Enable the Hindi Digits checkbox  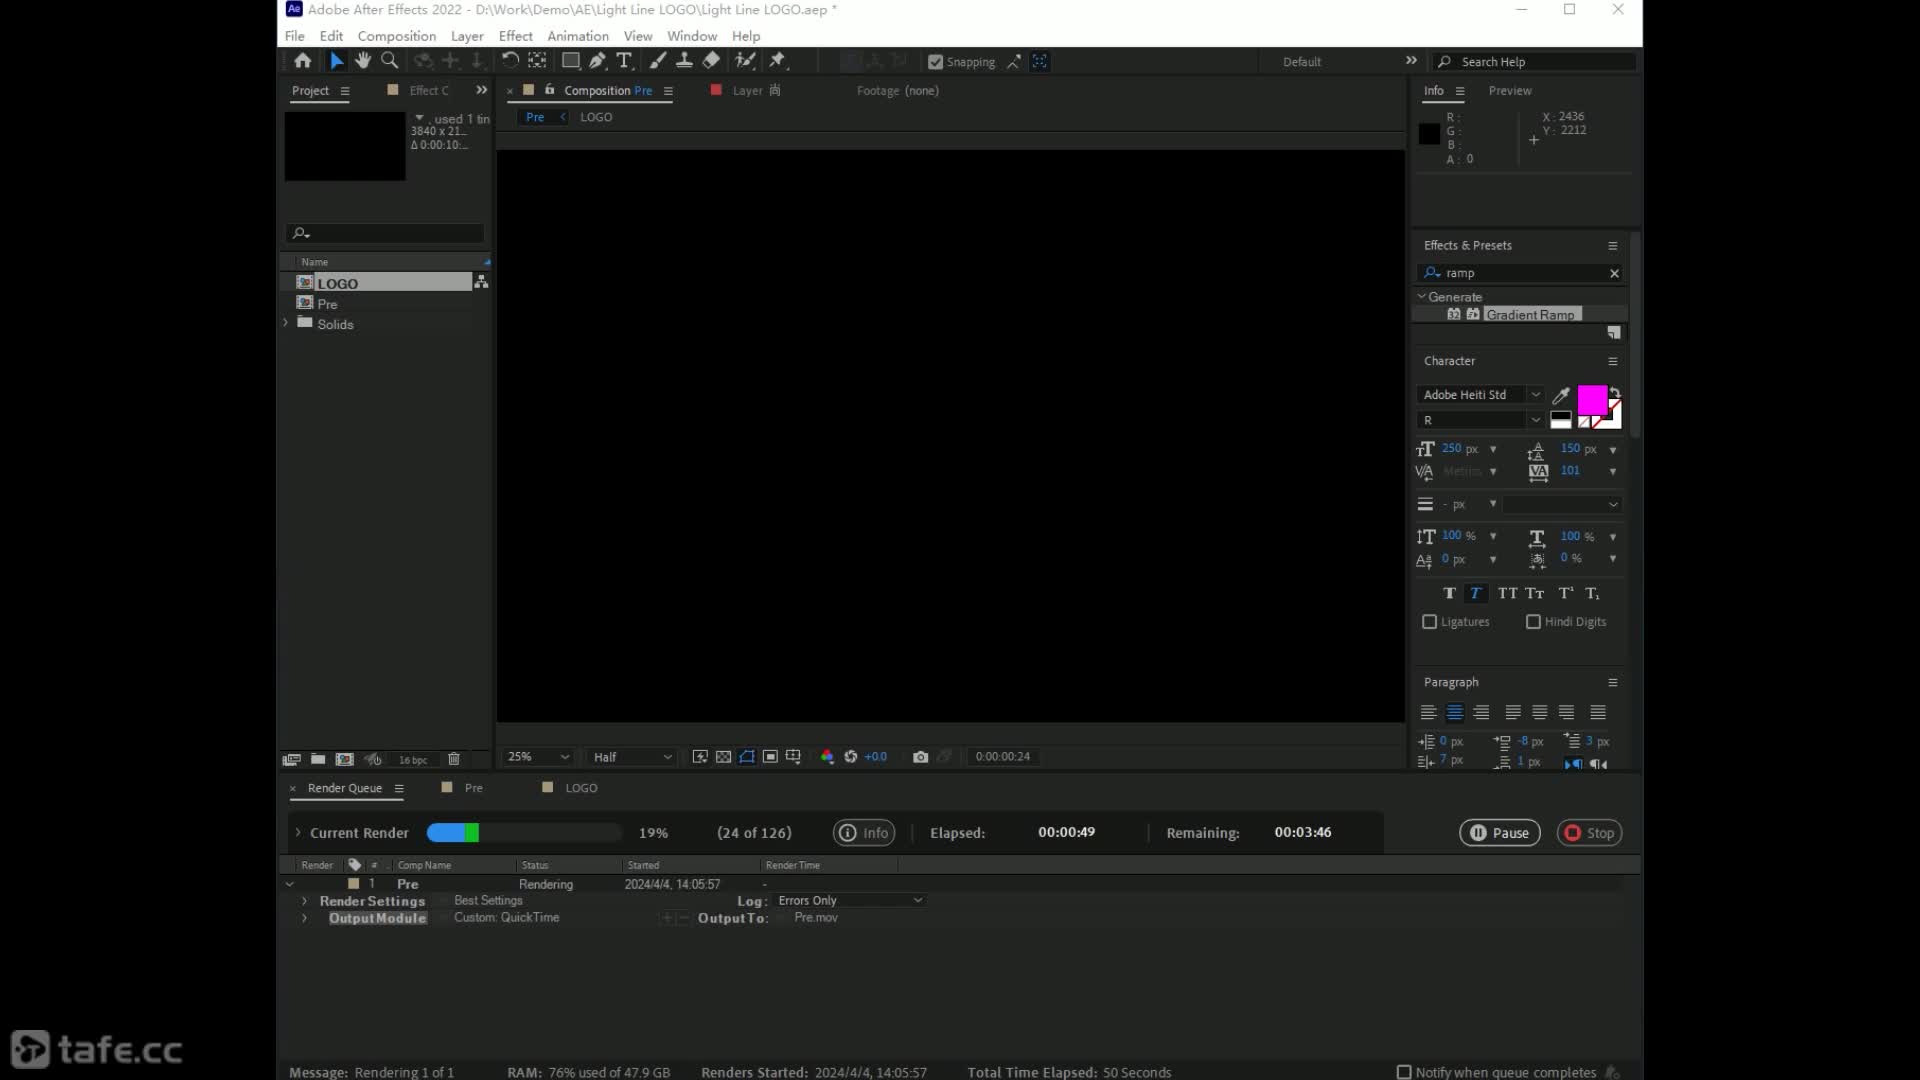1533,622
